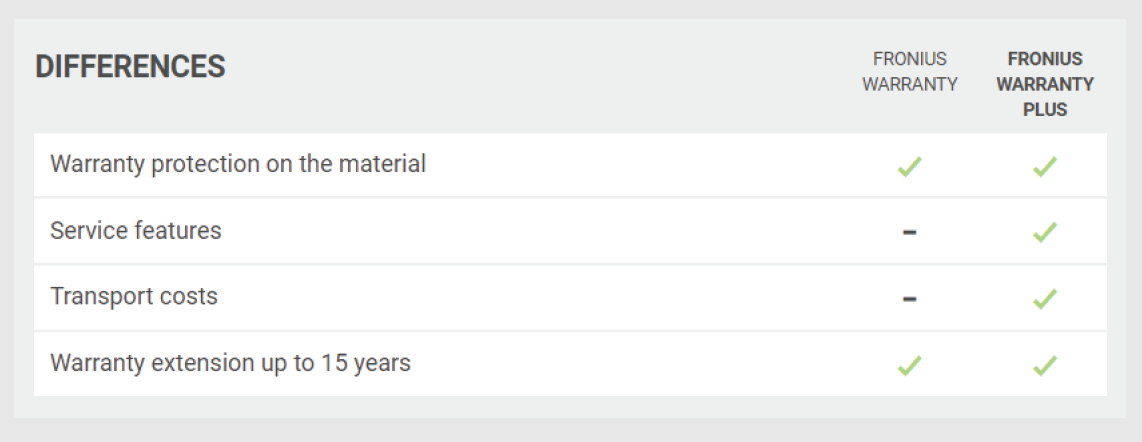Image resolution: width=1142 pixels, height=442 pixels.
Task: Select the Fronius Warranty column header
Action: pyautogui.click(x=909, y=72)
